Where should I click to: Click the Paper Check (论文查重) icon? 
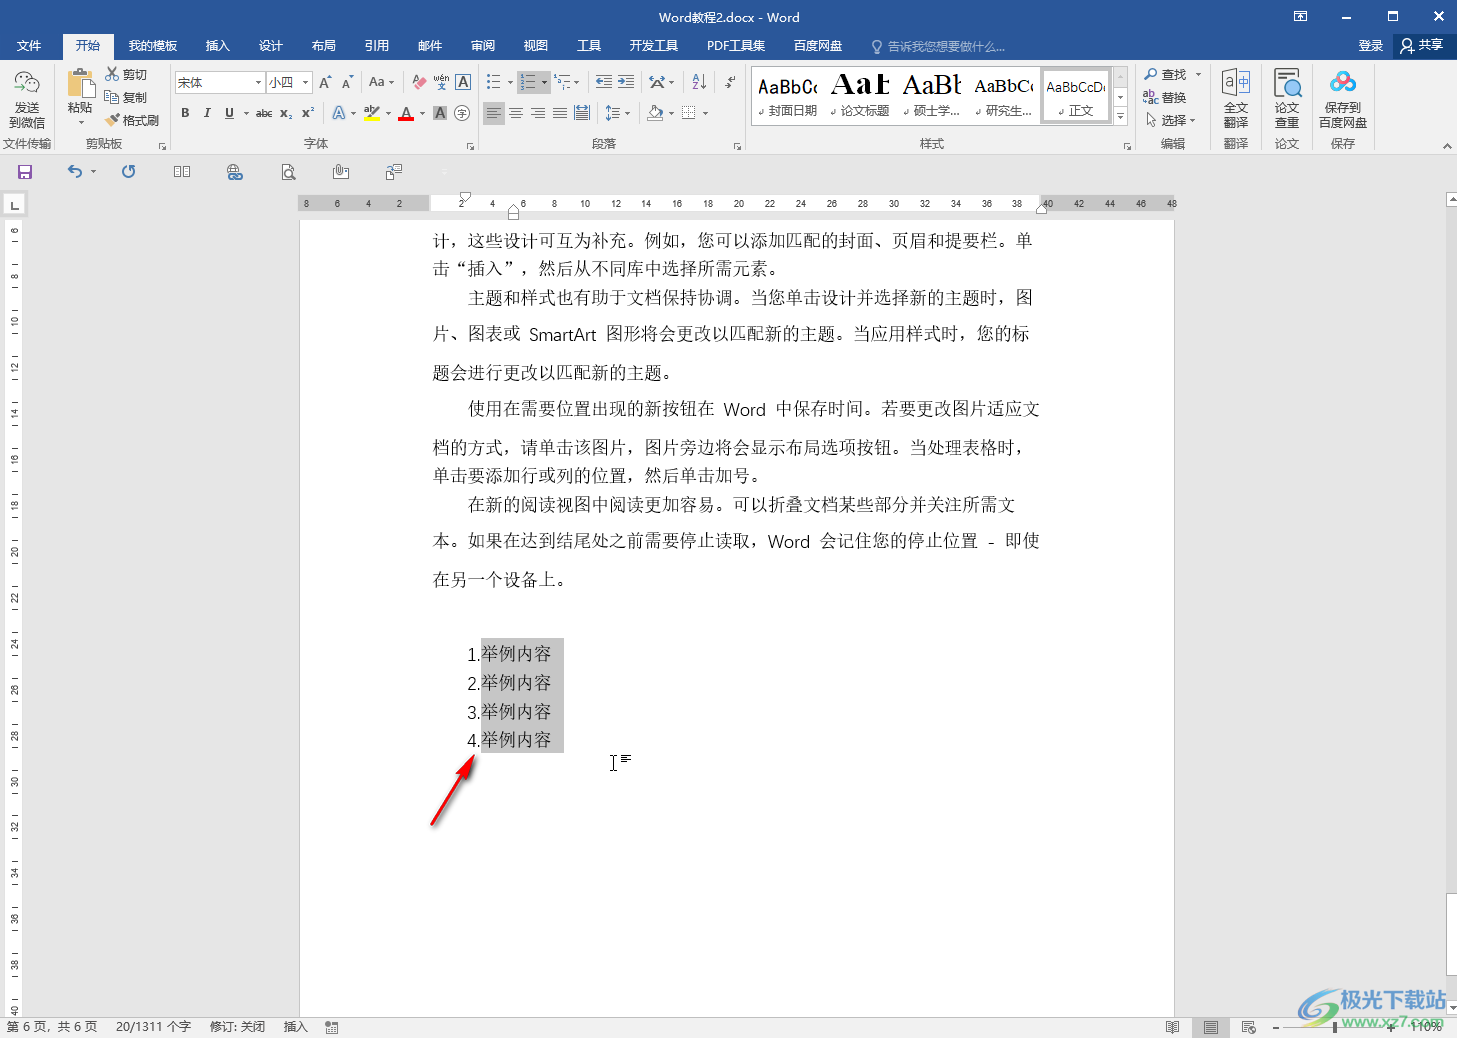(x=1287, y=98)
